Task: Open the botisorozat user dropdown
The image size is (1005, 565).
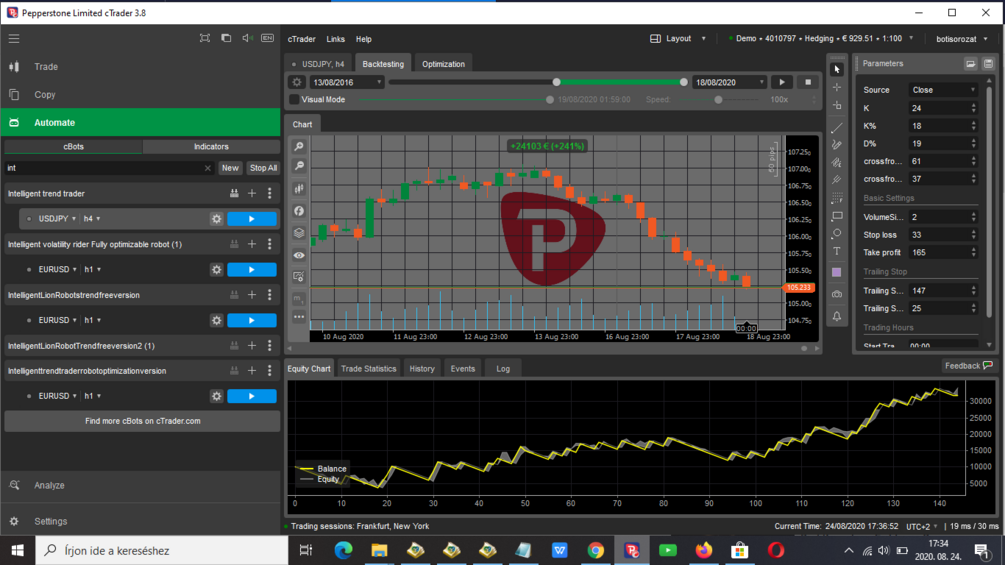Action: [961, 39]
